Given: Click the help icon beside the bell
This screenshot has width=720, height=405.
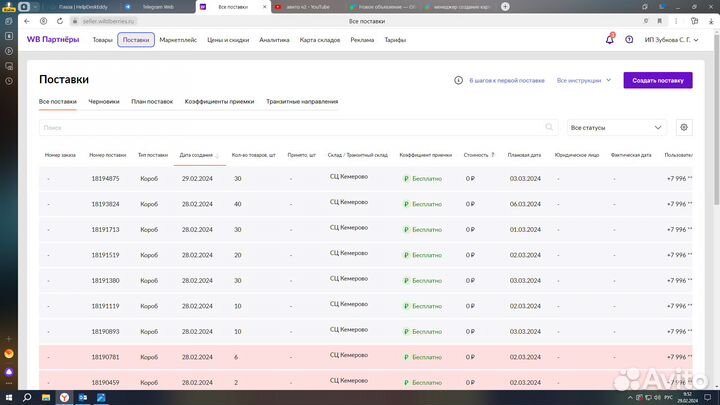Looking at the screenshot, I should [629, 40].
